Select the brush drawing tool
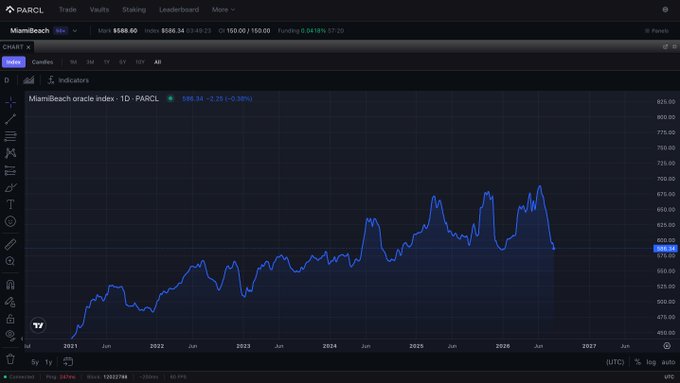 click(x=10, y=187)
